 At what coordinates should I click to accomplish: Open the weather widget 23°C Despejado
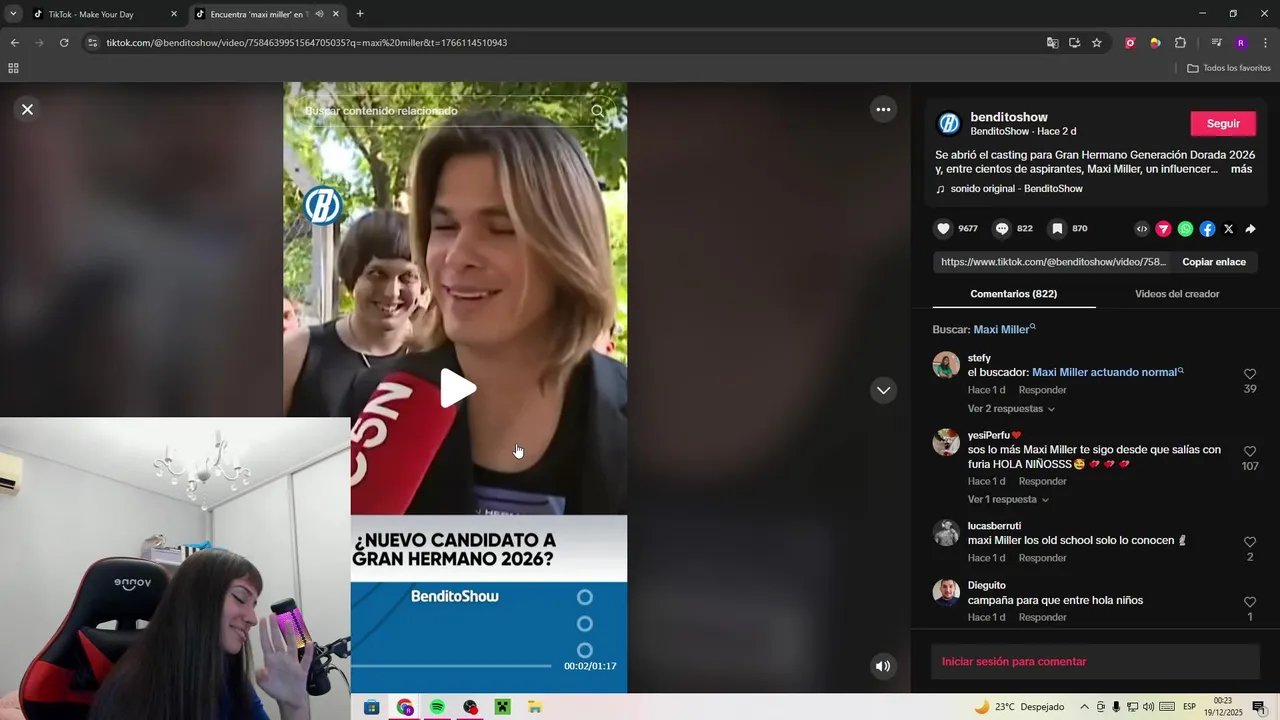pyautogui.click(x=1019, y=707)
